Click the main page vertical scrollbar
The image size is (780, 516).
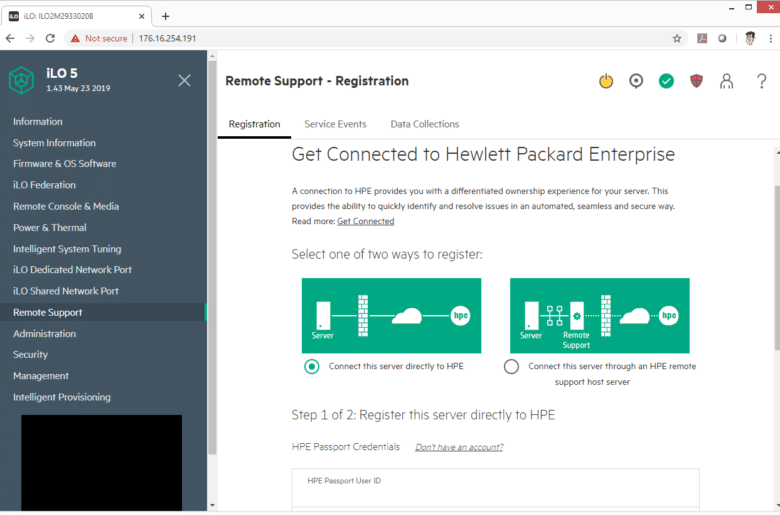pyautogui.click(x=777, y=268)
